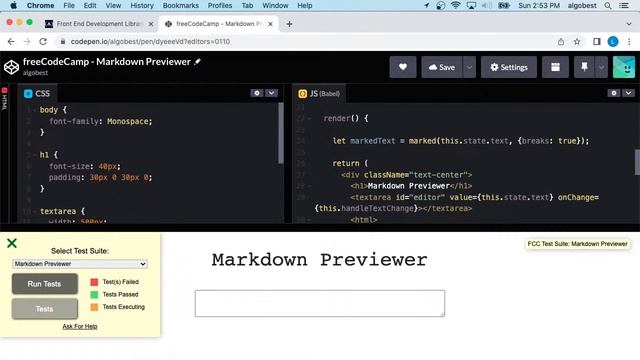Click the FCC Test Suite badge
The height and width of the screenshot is (360, 640).
pyautogui.click(x=577, y=244)
